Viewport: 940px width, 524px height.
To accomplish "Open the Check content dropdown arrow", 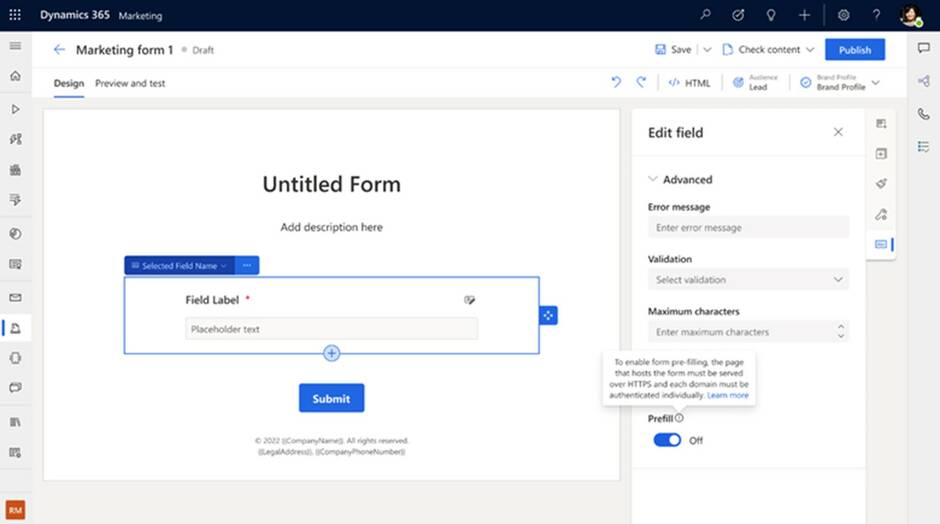I will pyautogui.click(x=810, y=50).
